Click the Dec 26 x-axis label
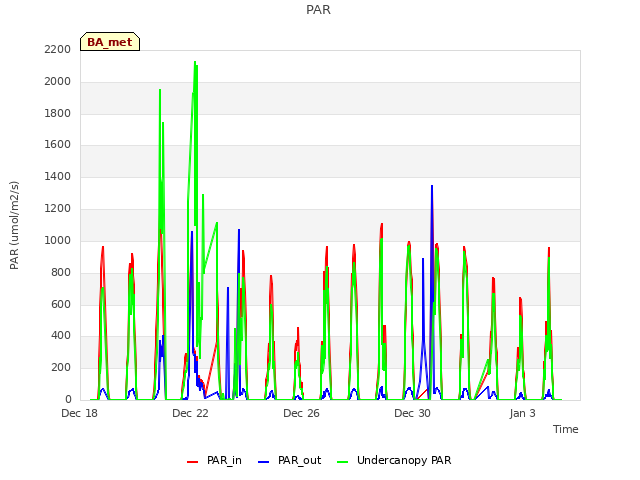Viewport: 640px width, 480px height. 302,413
